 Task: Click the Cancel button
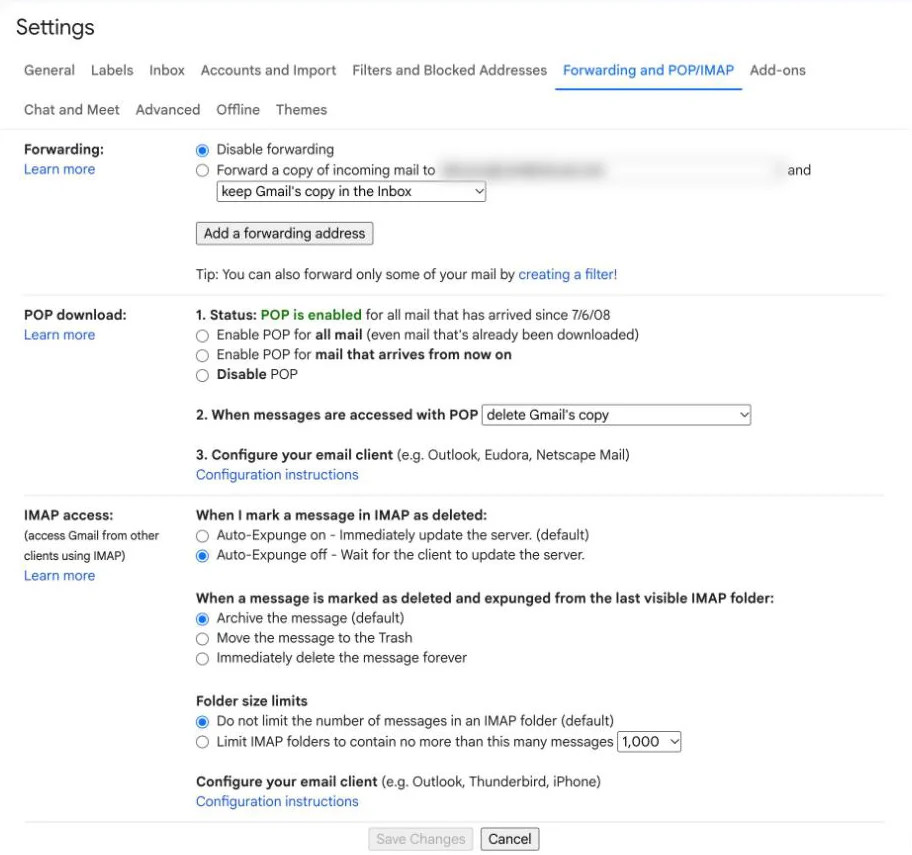pyautogui.click(x=510, y=839)
